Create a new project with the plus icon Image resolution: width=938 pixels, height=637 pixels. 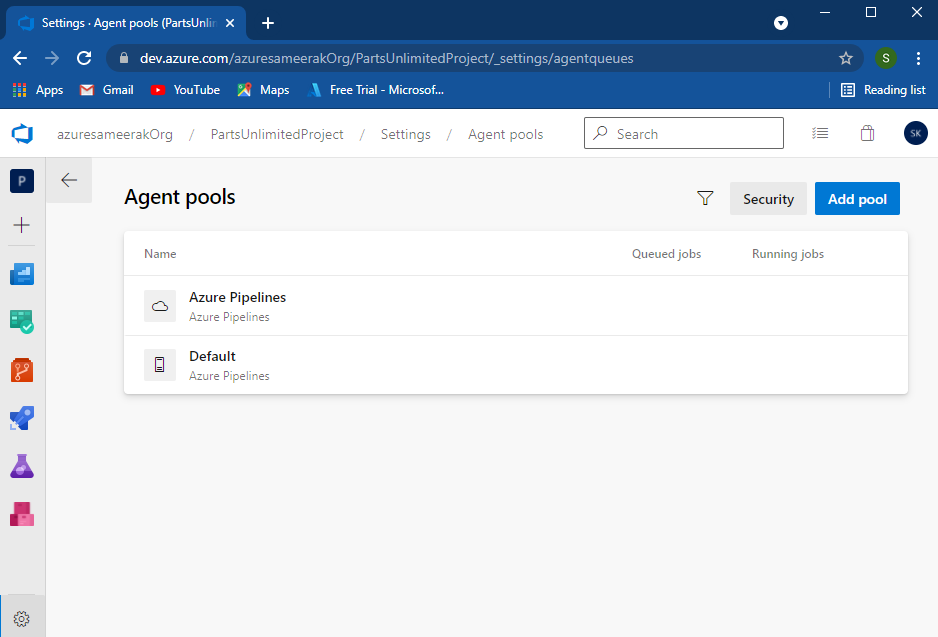pyautogui.click(x=21, y=226)
